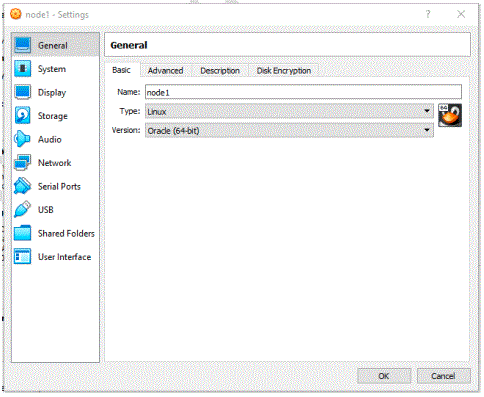Screen dimensions: 484x397
Task: Open the User Interface icon
Action: [x=23, y=256]
